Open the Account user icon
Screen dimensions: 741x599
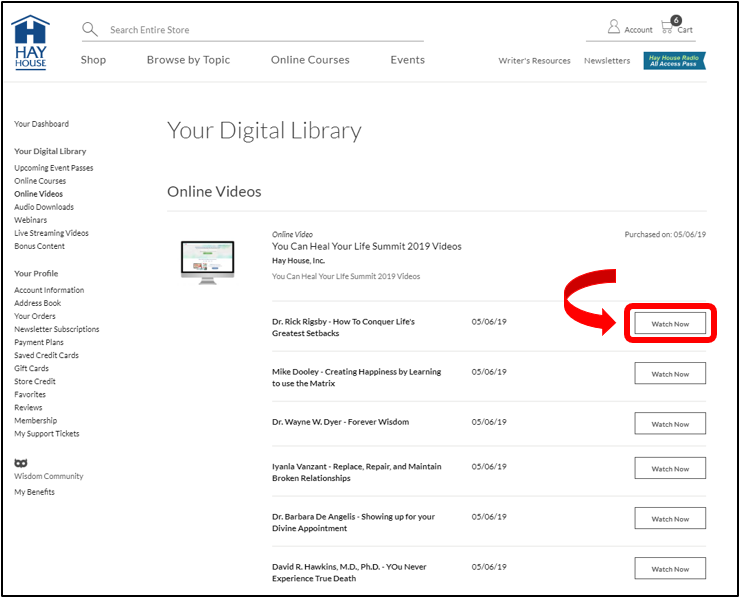coord(614,28)
